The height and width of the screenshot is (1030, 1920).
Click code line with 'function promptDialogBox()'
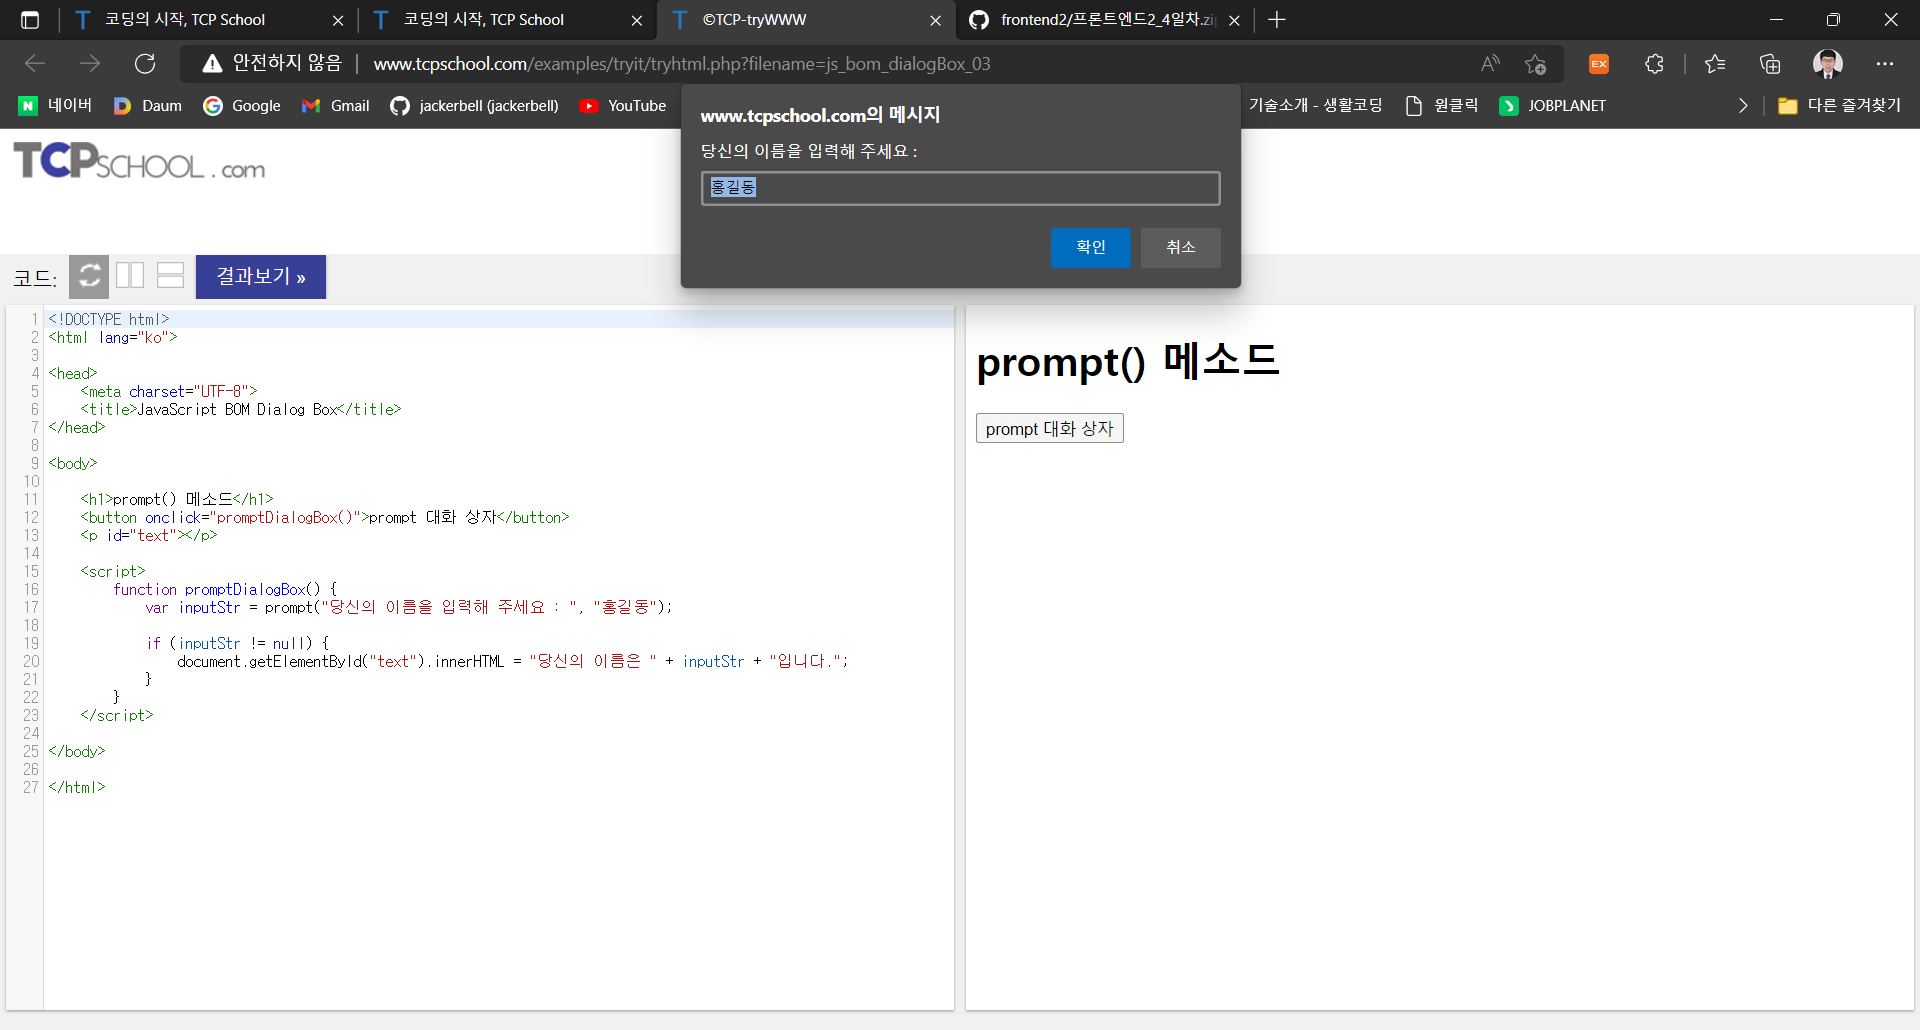pyautogui.click(x=225, y=589)
